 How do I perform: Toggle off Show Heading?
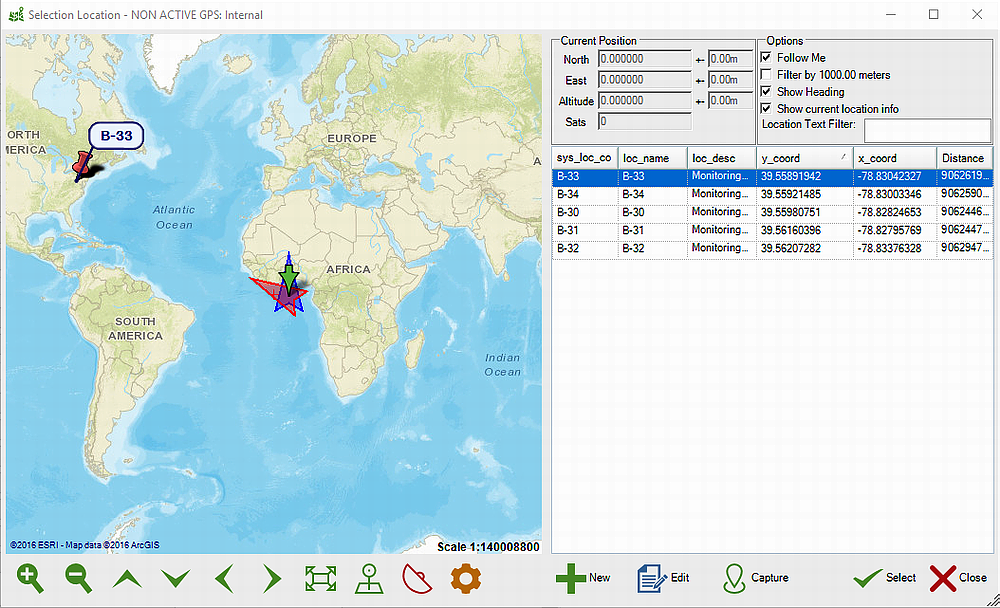[x=766, y=91]
